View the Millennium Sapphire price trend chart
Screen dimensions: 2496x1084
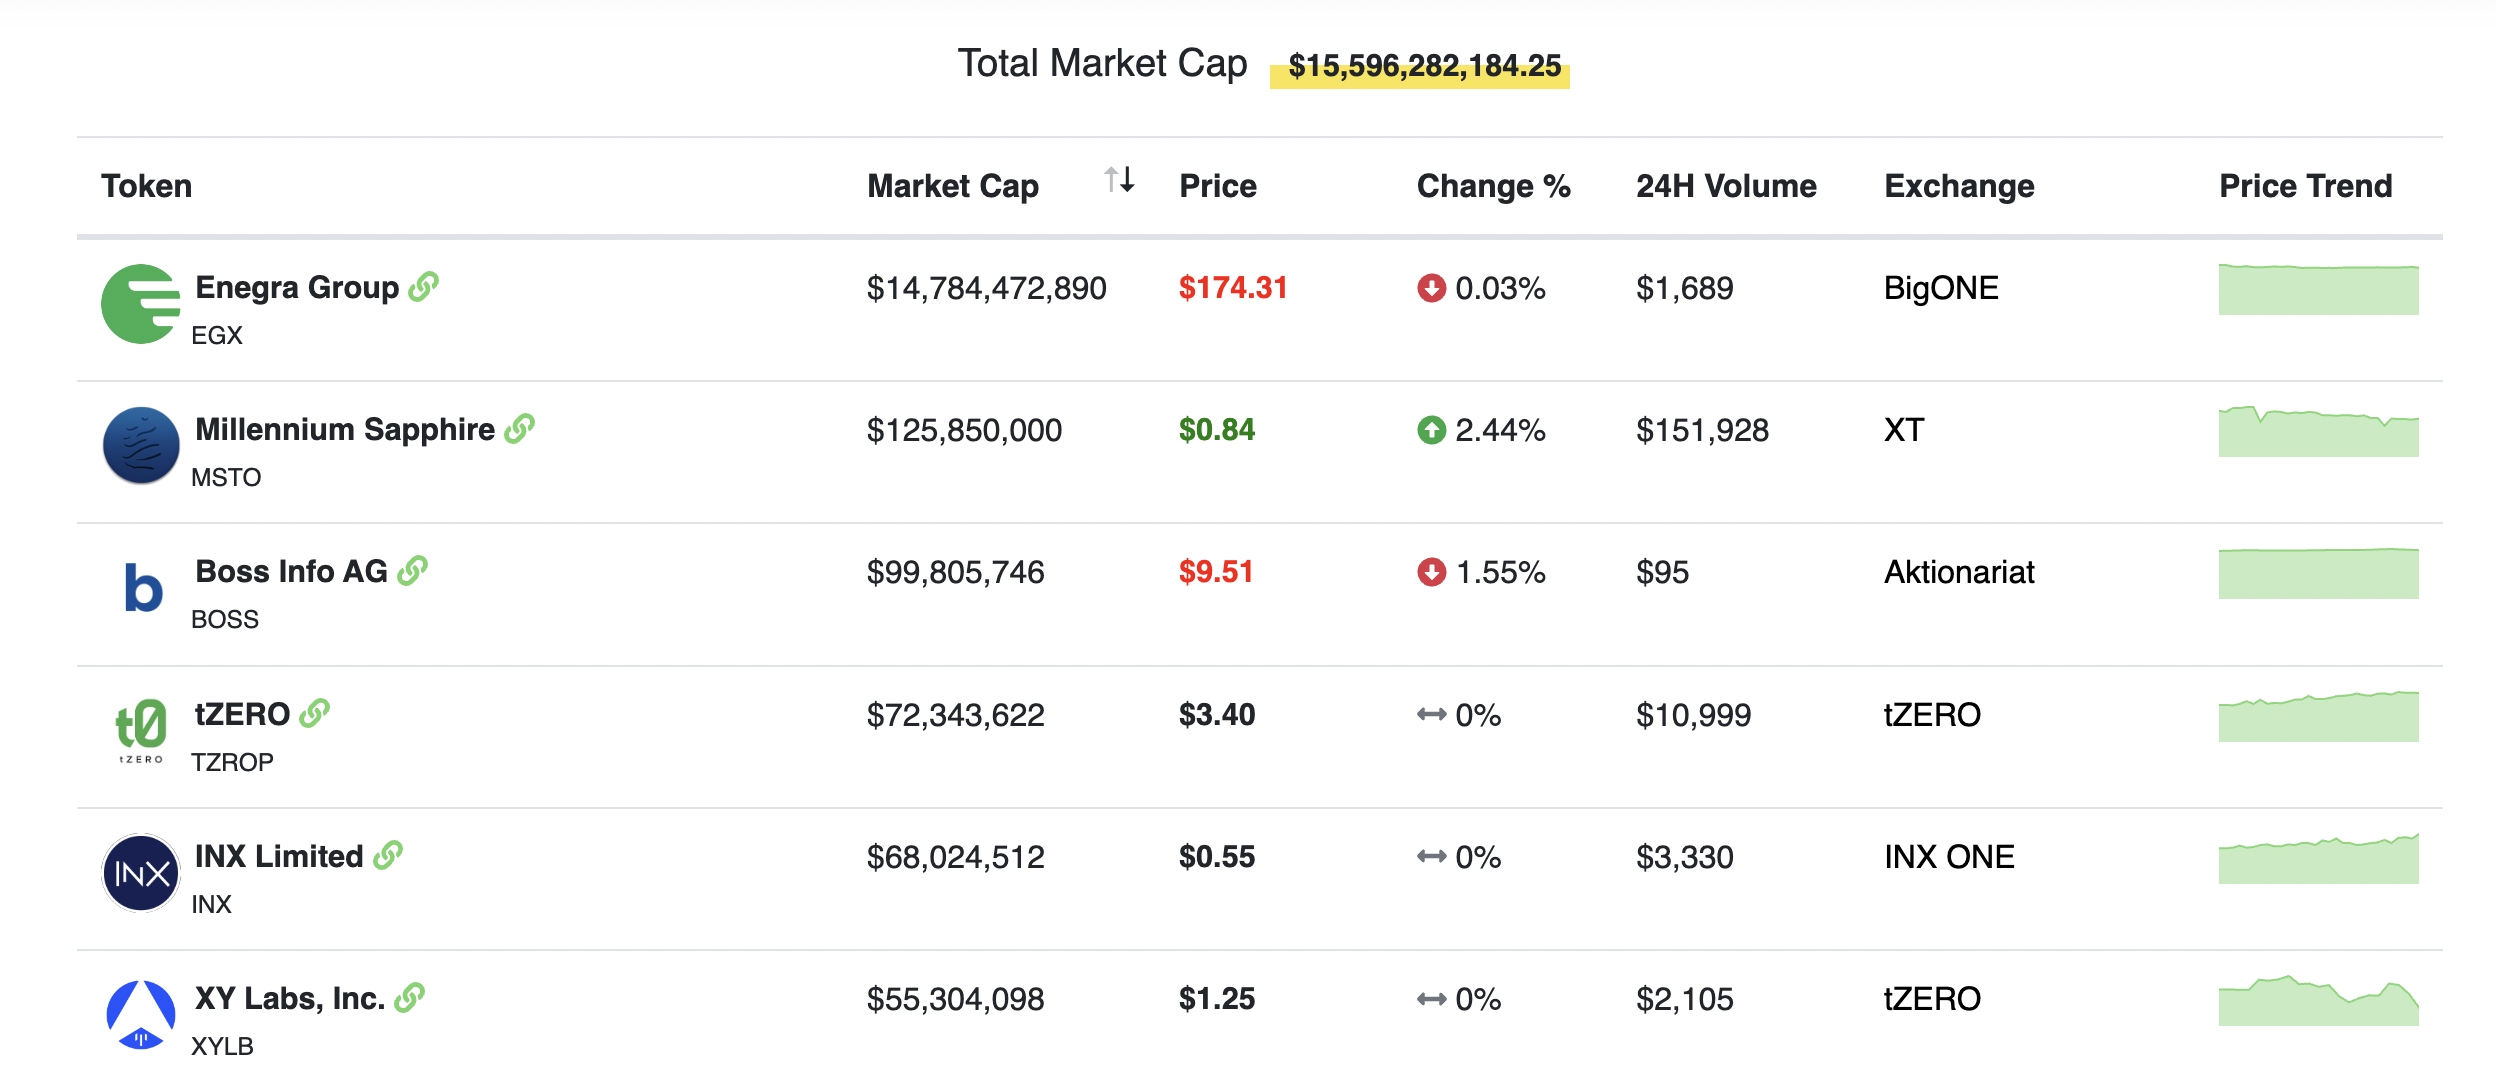click(x=2318, y=431)
